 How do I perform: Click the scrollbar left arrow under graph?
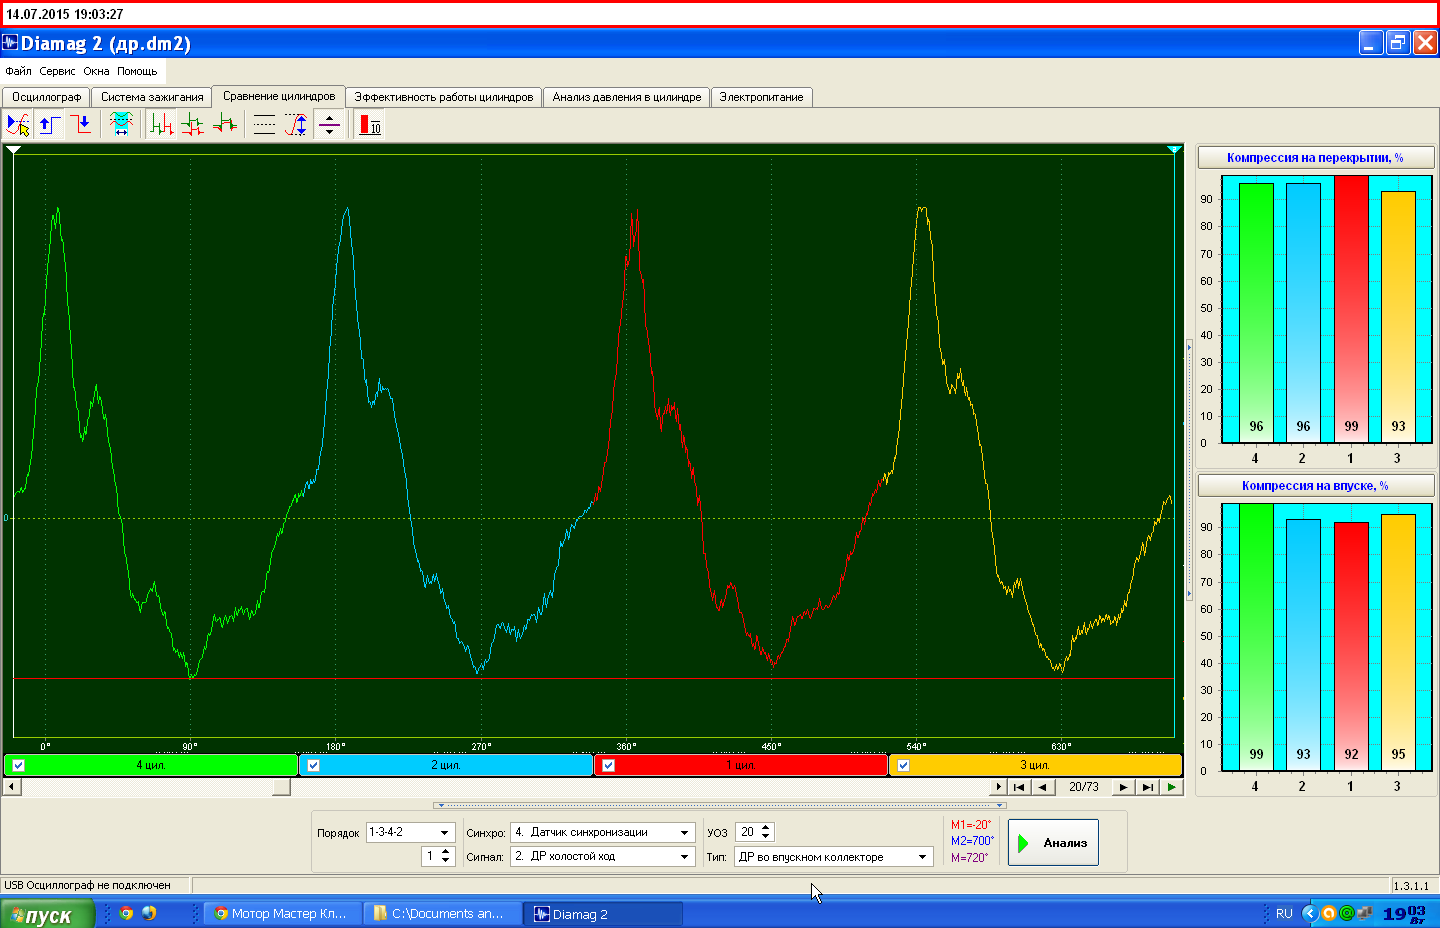pos(12,787)
